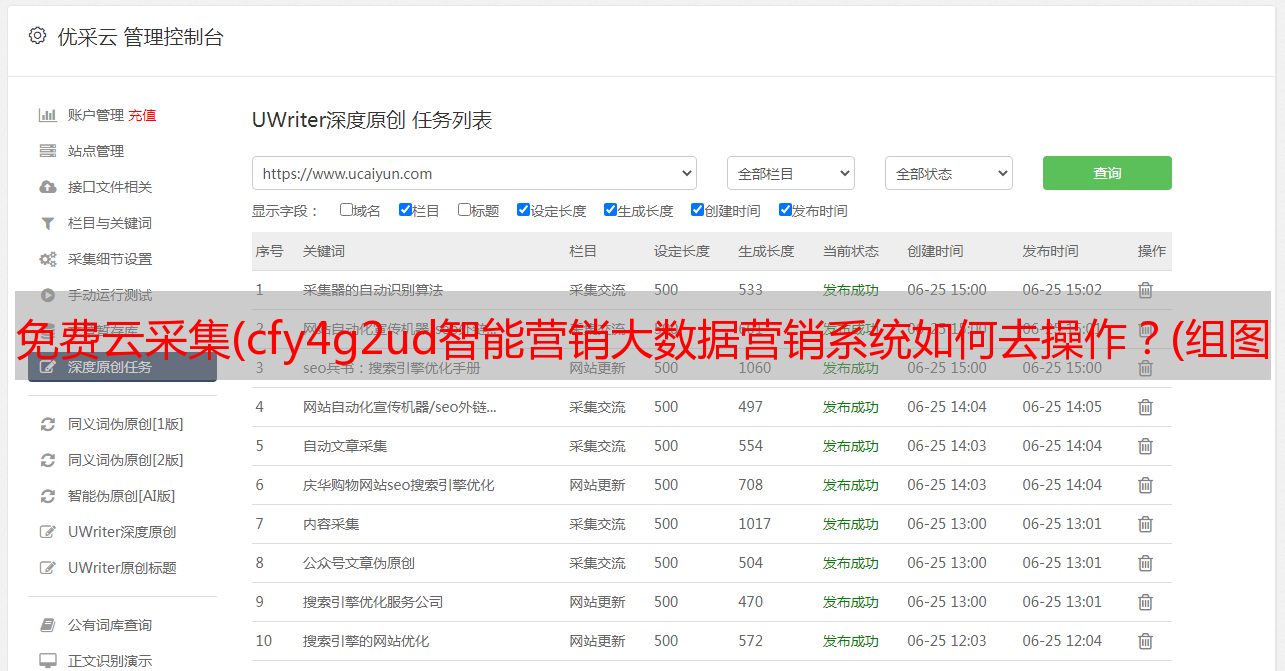Click the refresh icon for 智能伪原创[AI版]

(47, 496)
